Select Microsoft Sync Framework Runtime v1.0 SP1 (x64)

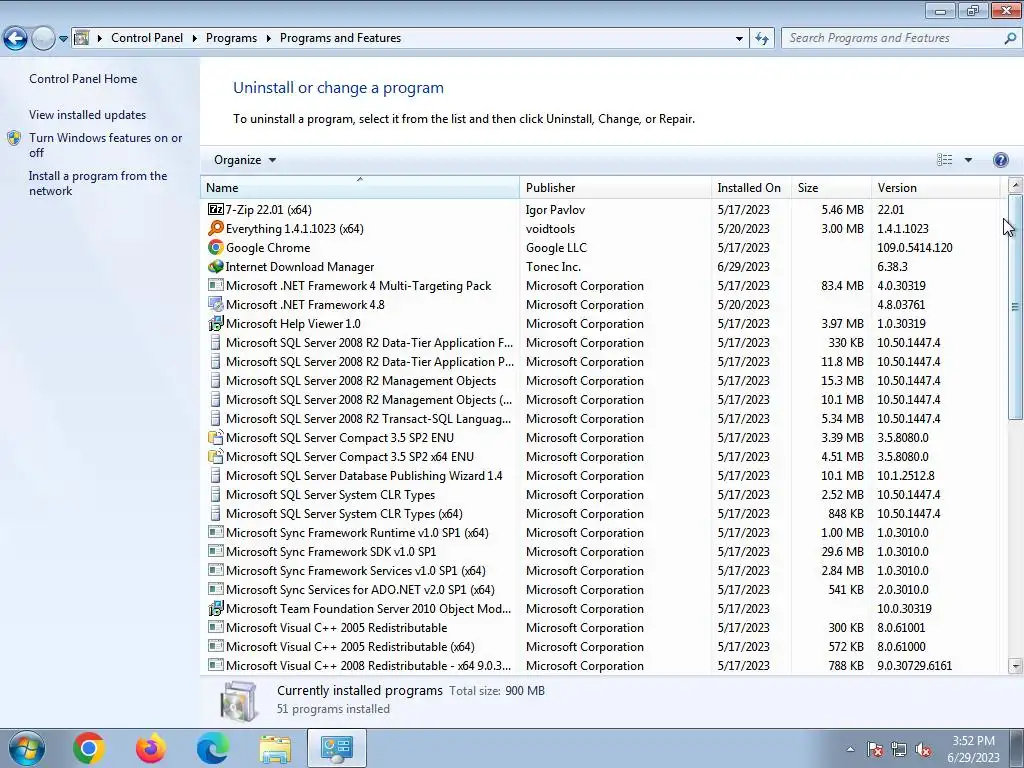[x=600, y=533]
